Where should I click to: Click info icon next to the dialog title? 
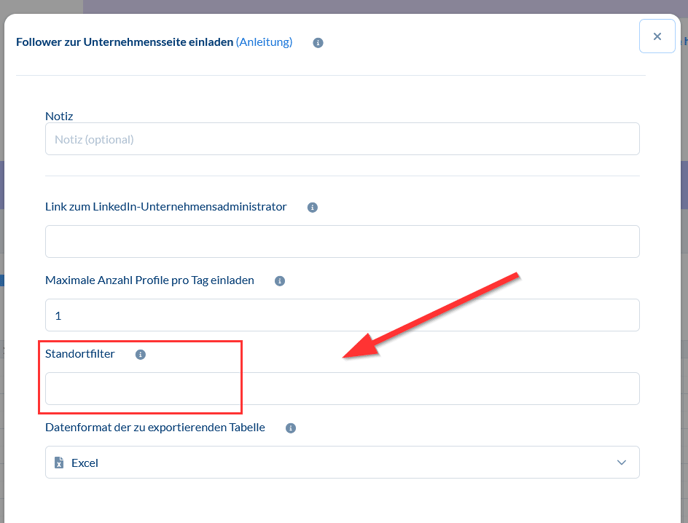[x=318, y=43]
